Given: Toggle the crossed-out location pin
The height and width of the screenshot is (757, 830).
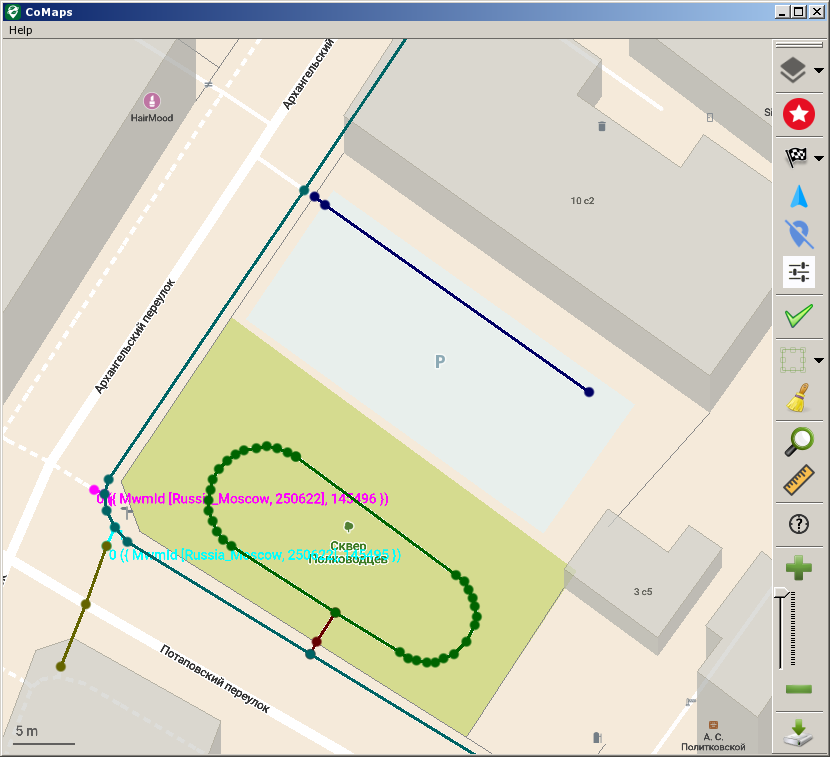Looking at the screenshot, I should coord(798,234).
